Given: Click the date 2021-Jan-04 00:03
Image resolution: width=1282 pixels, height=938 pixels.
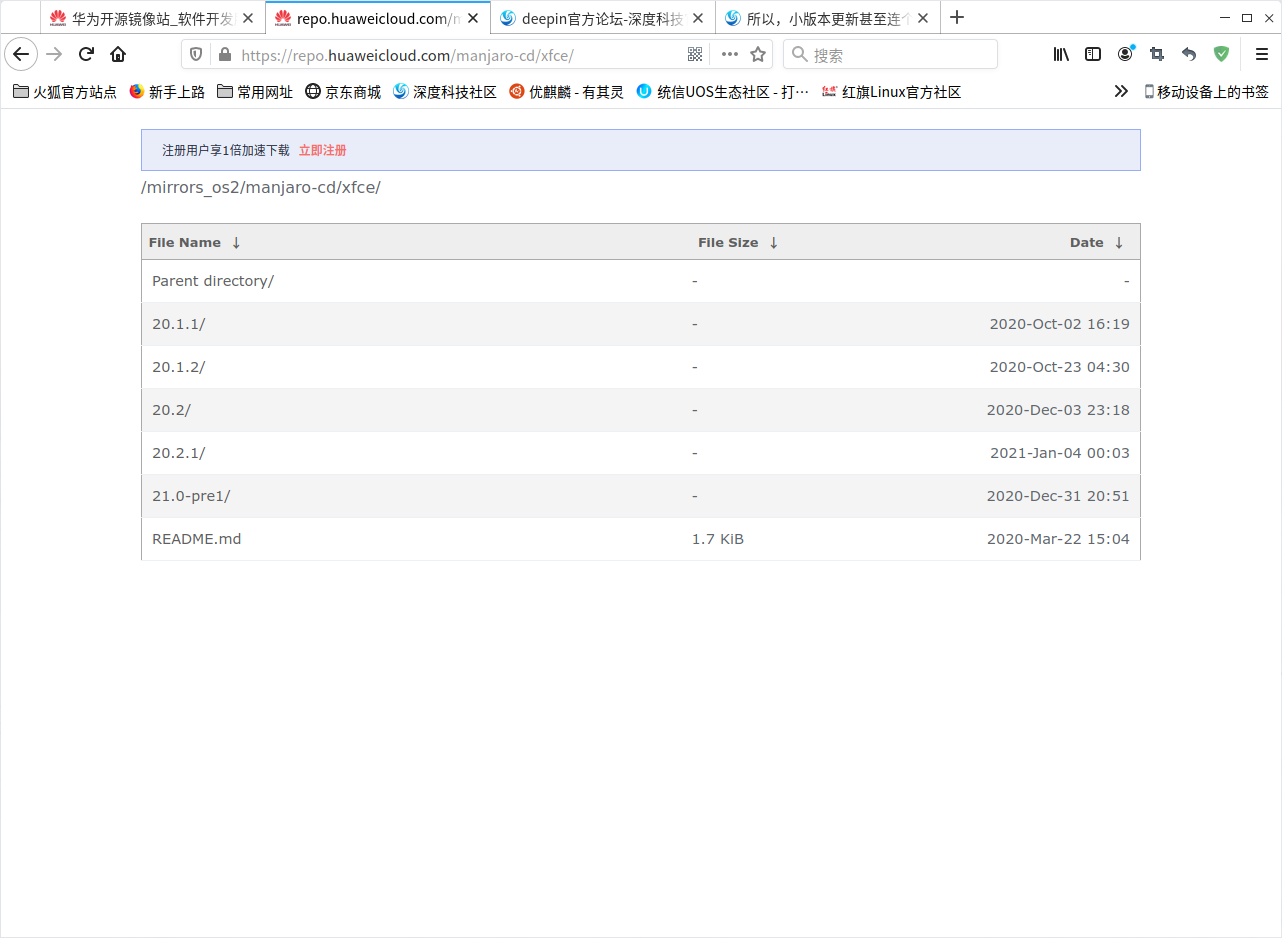Looking at the screenshot, I should 1060,453.
